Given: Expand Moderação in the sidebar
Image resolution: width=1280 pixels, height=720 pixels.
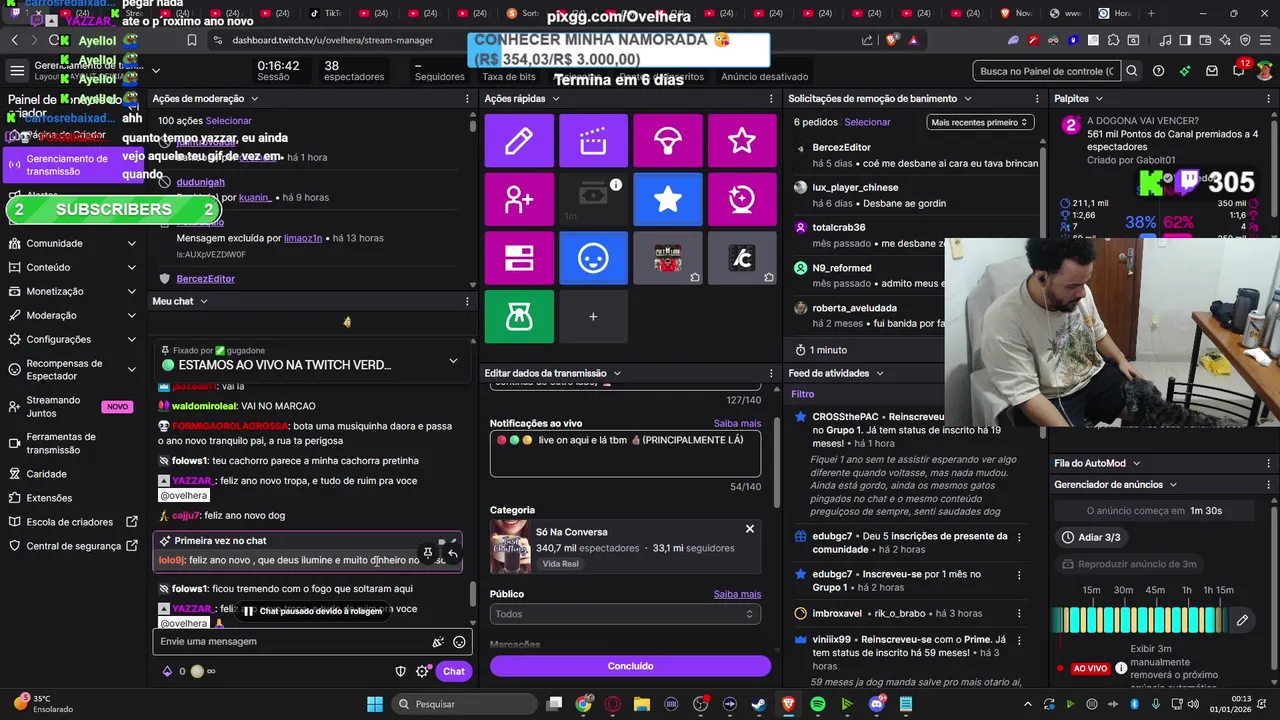Looking at the screenshot, I should tap(72, 315).
